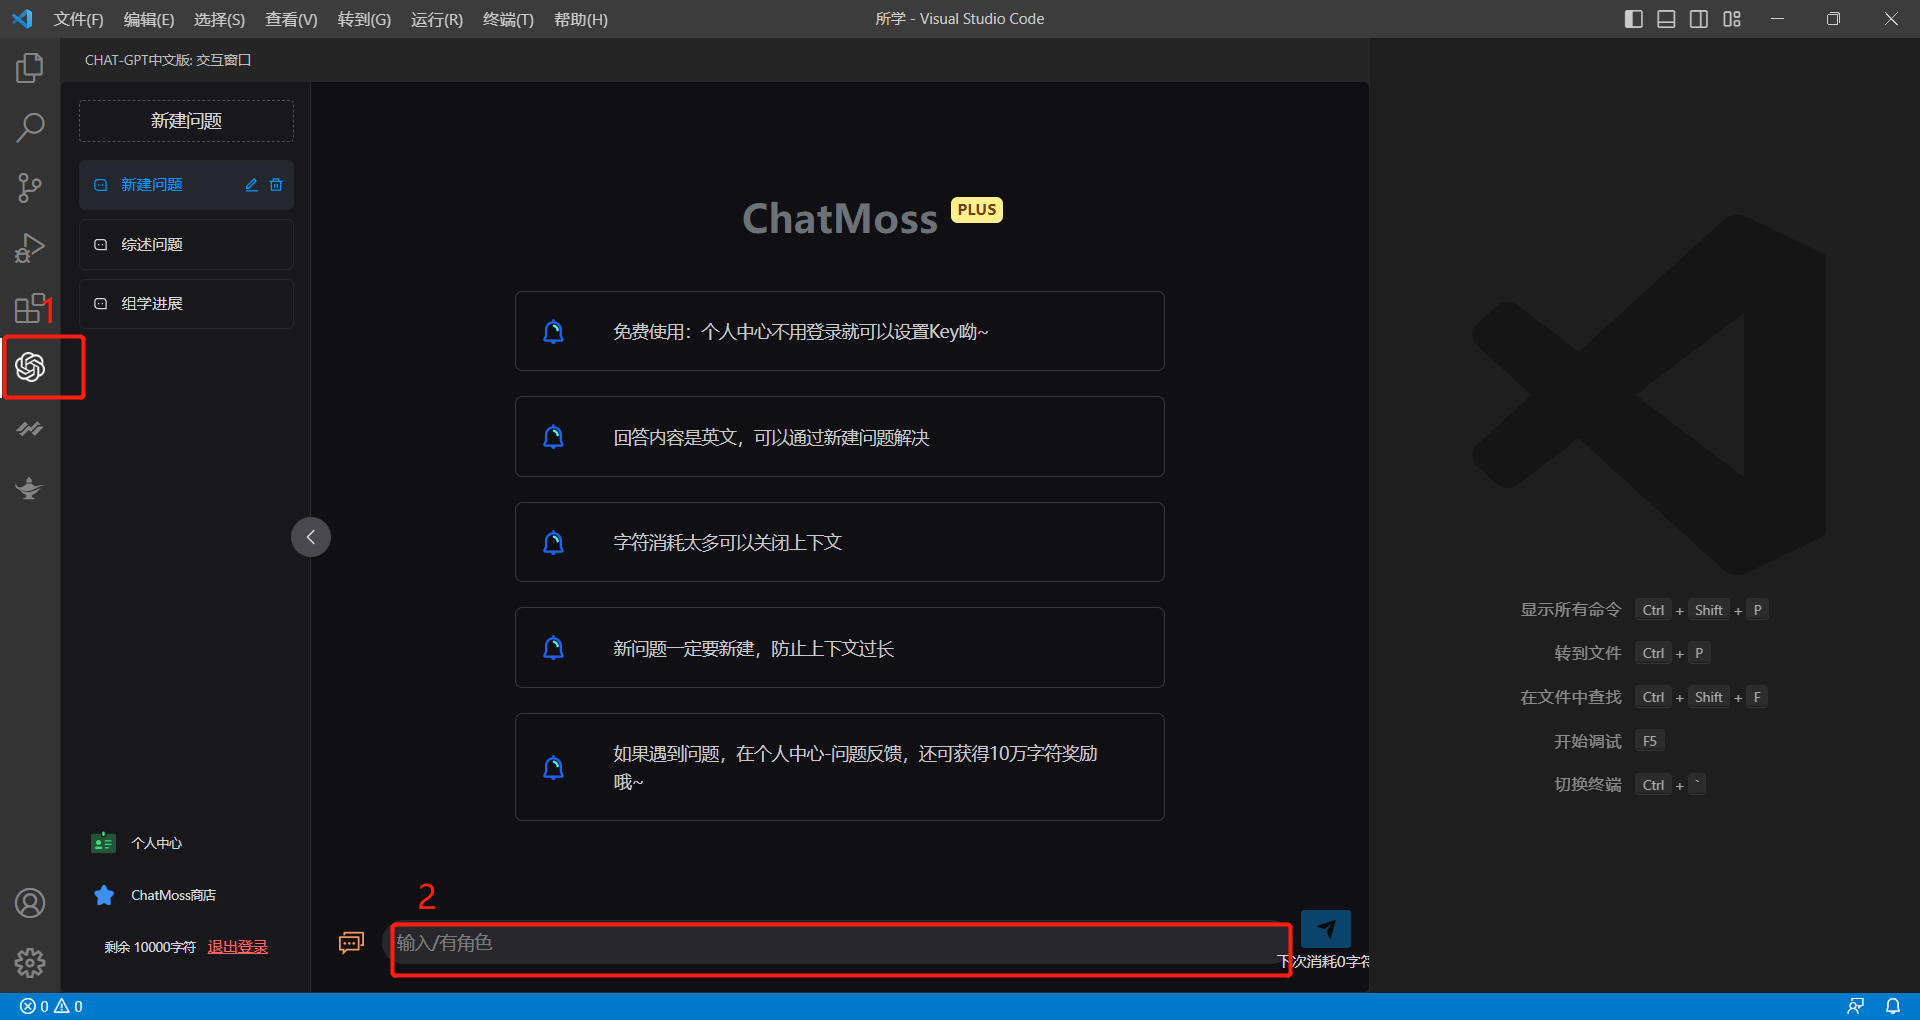
Task: Open the 终端(T) menu
Action: click(508, 19)
